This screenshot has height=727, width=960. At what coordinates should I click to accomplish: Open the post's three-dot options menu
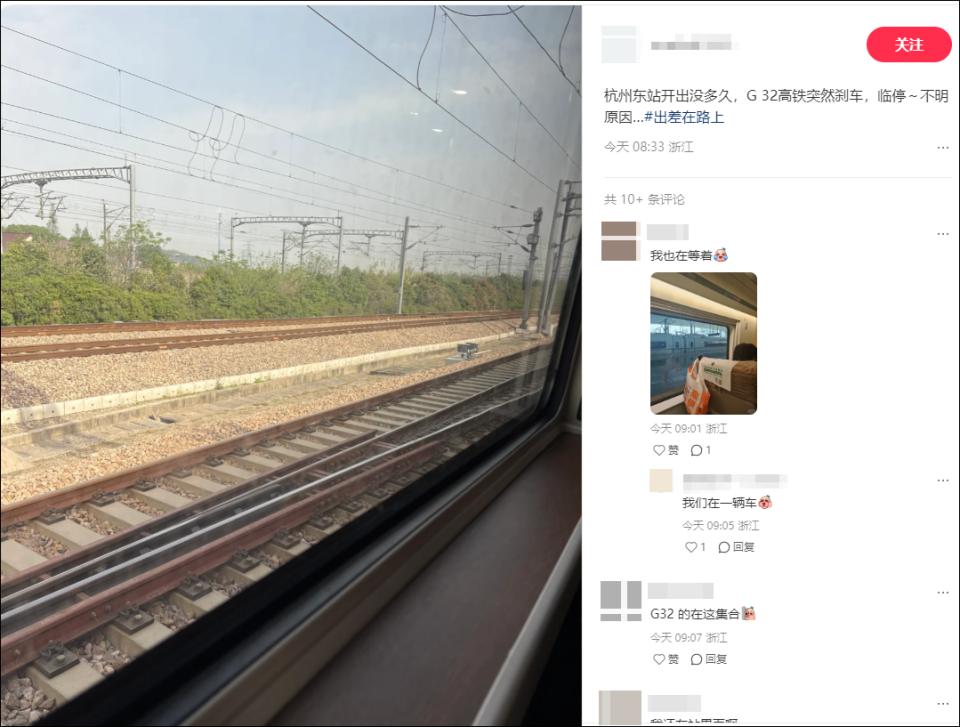tap(942, 148)
